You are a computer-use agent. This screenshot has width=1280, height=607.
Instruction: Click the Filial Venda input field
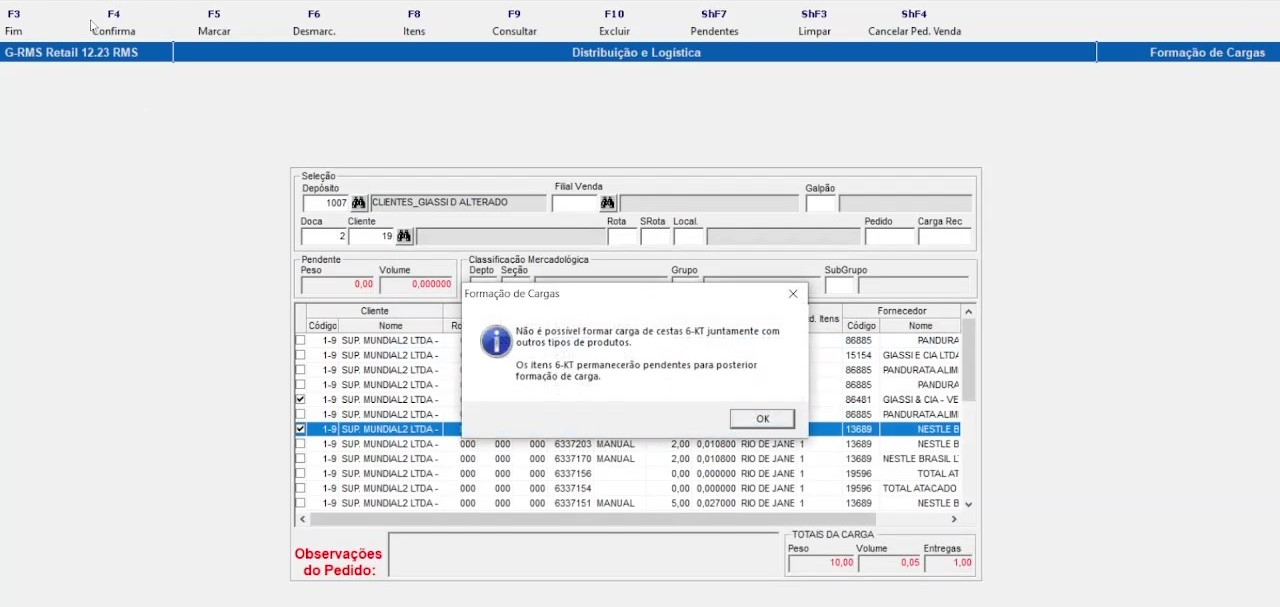[x=575, y=203]
